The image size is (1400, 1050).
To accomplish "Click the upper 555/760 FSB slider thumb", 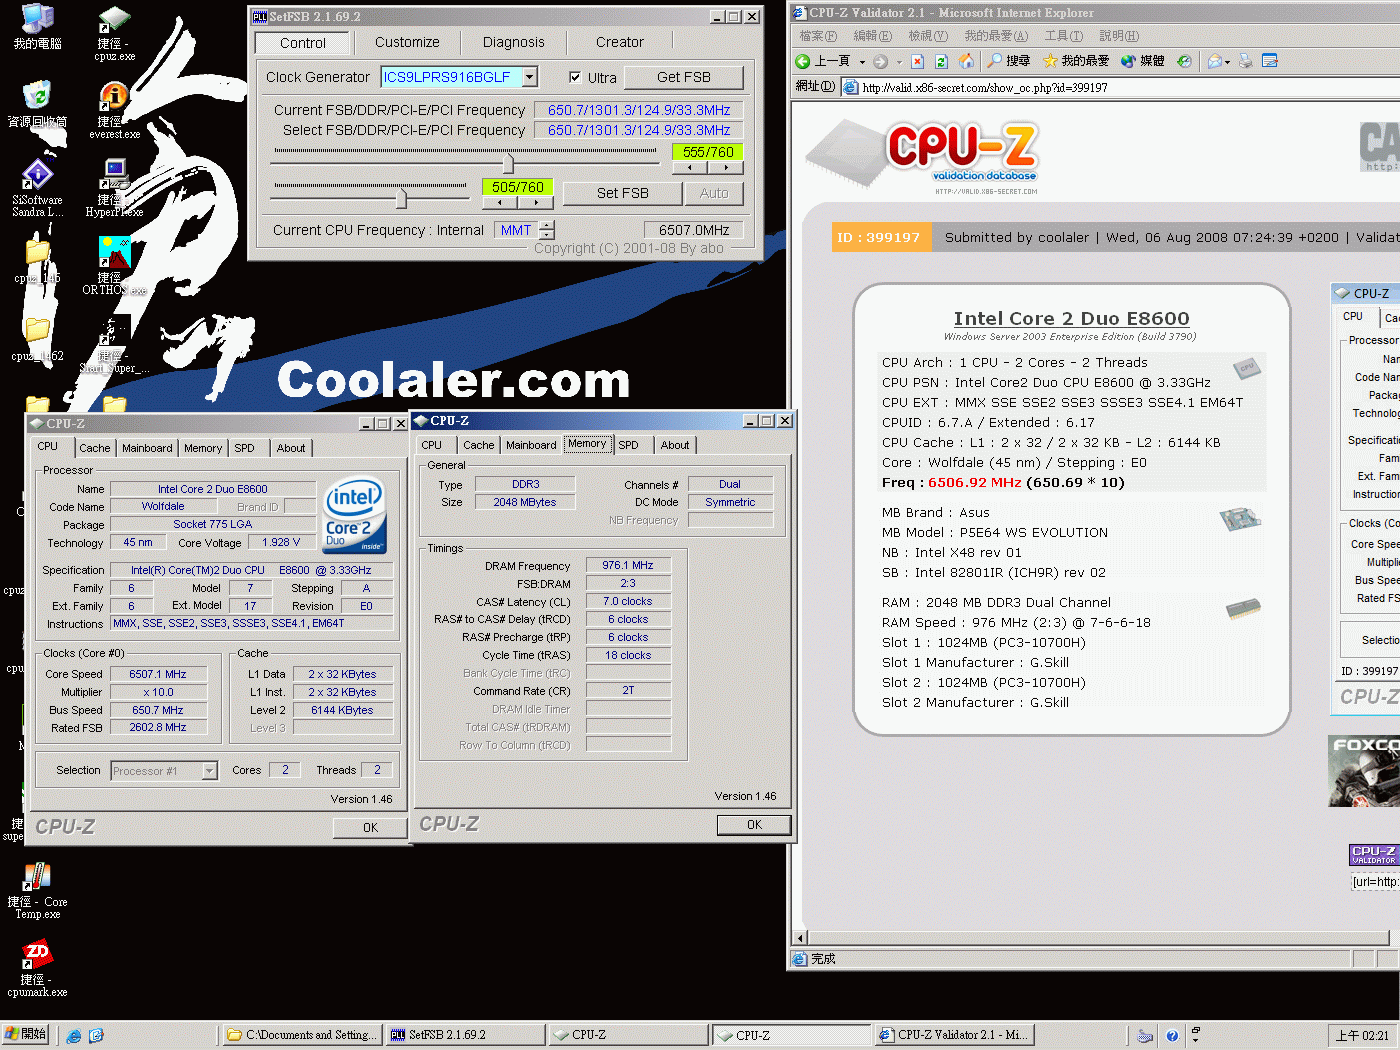I will [508, 162].
